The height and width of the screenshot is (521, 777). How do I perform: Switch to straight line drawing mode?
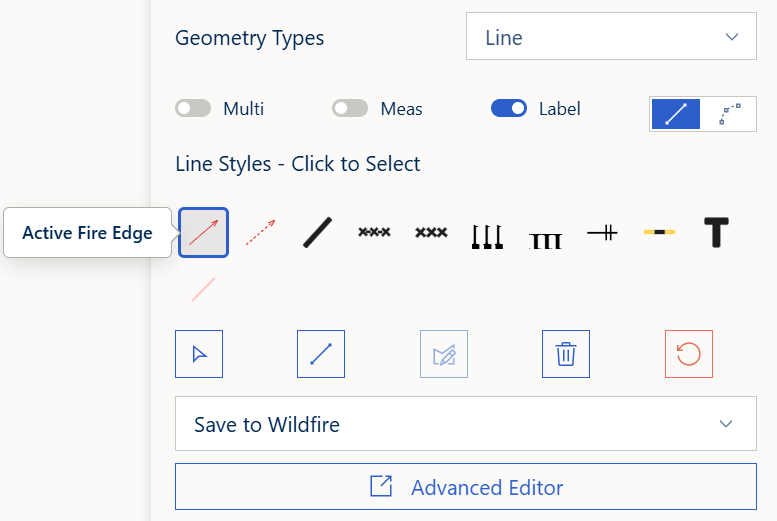tap(676, 114)
